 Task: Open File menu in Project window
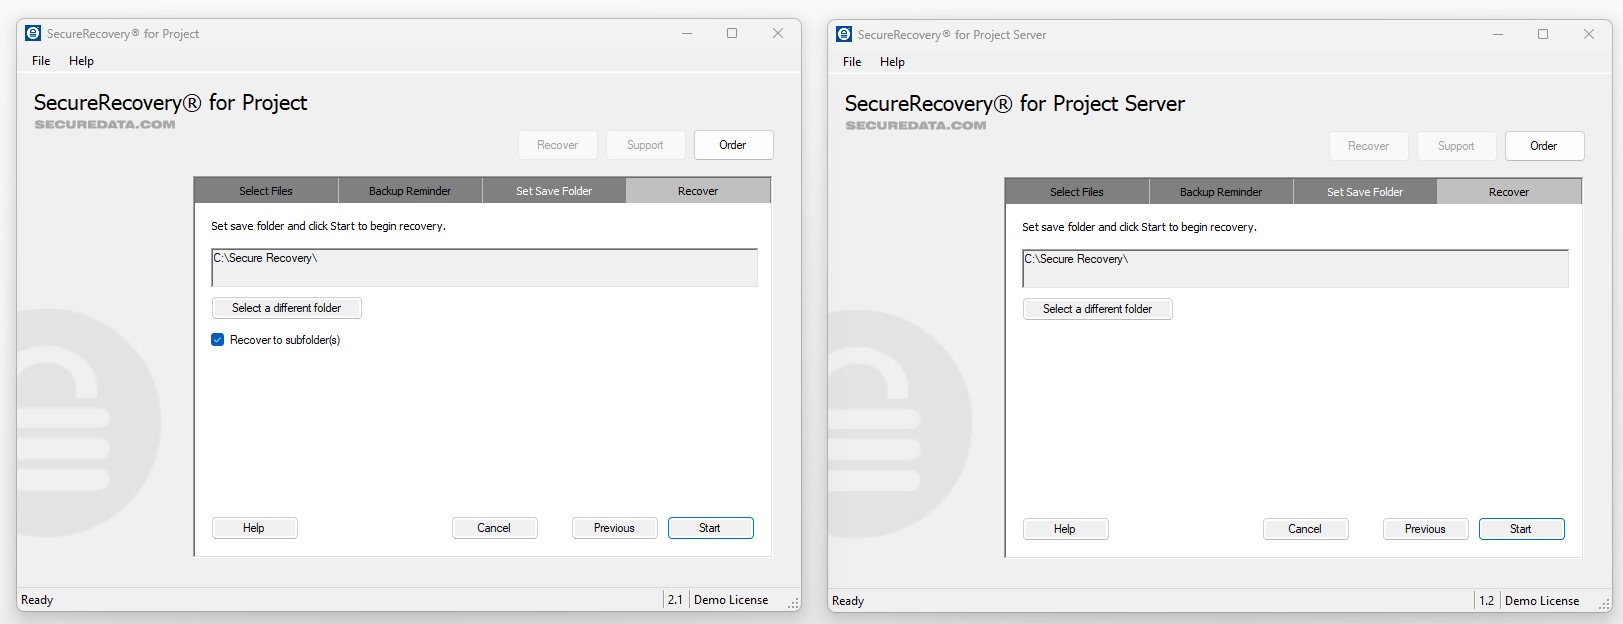41,61
